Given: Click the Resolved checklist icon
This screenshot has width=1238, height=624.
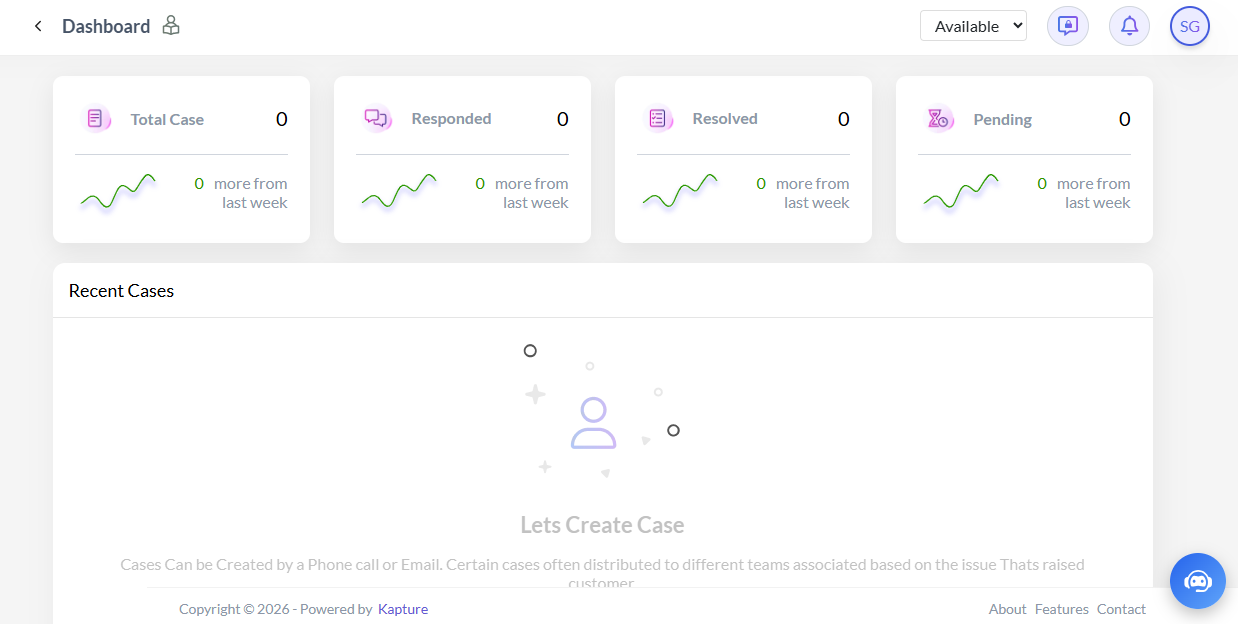Looking at the screenshot, I should click(x=657, y=119).
